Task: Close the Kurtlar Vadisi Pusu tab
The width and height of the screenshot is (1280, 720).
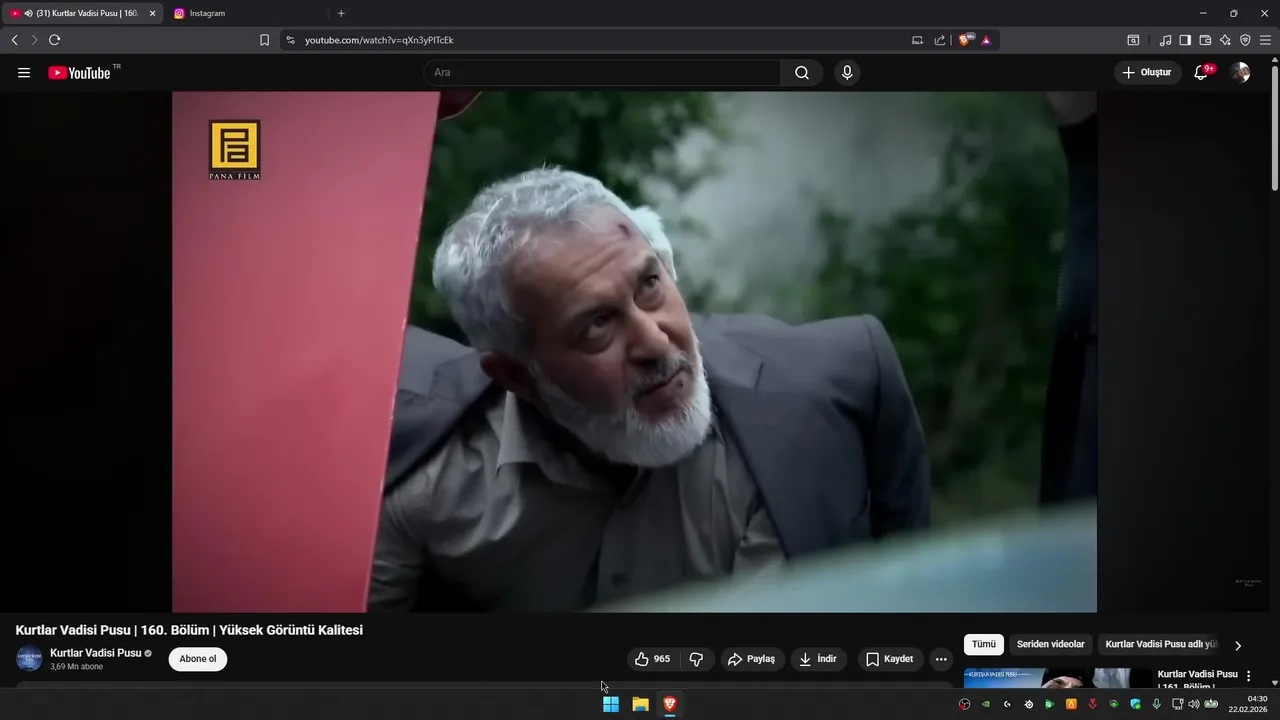Action: [152, 13]
